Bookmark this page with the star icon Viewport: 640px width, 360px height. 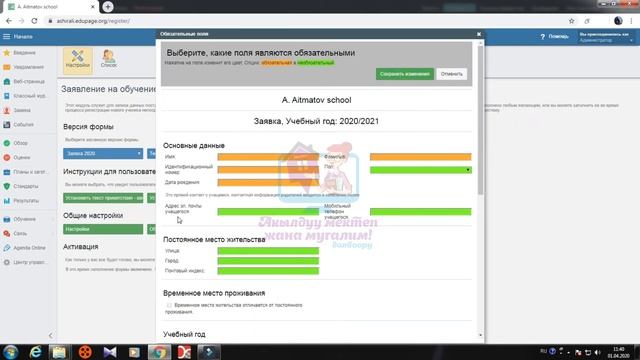[571, 21]
